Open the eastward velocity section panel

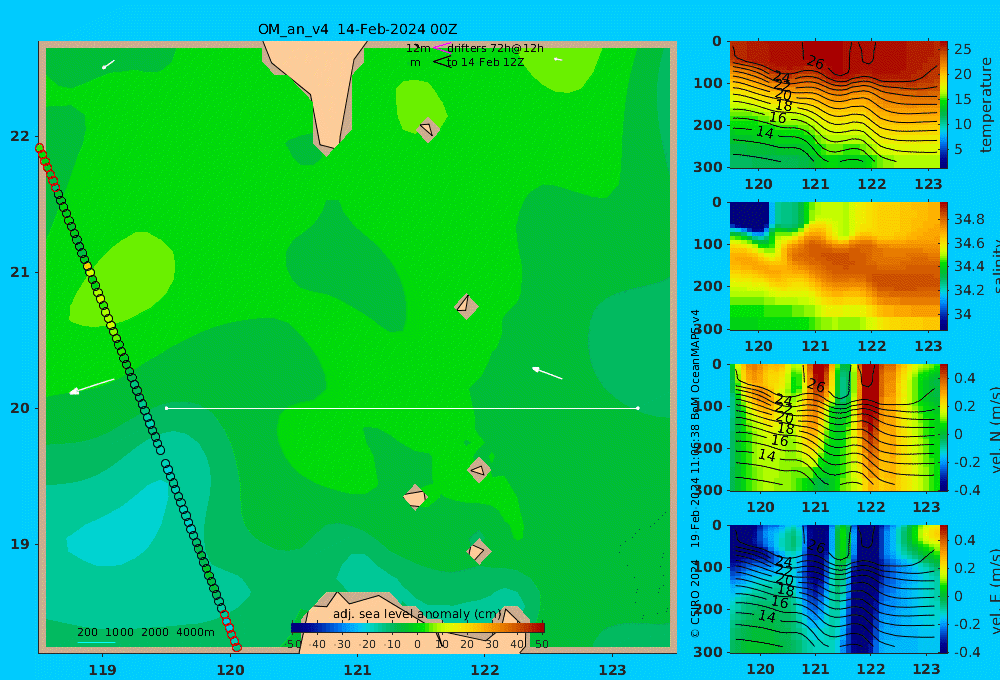tap(834, 589)
